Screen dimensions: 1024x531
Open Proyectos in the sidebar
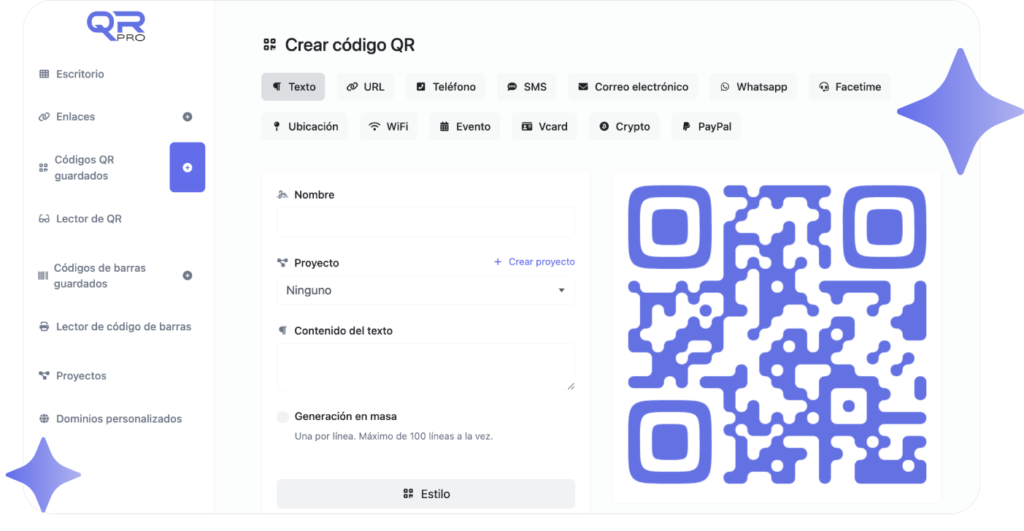[x=72, y=376]
